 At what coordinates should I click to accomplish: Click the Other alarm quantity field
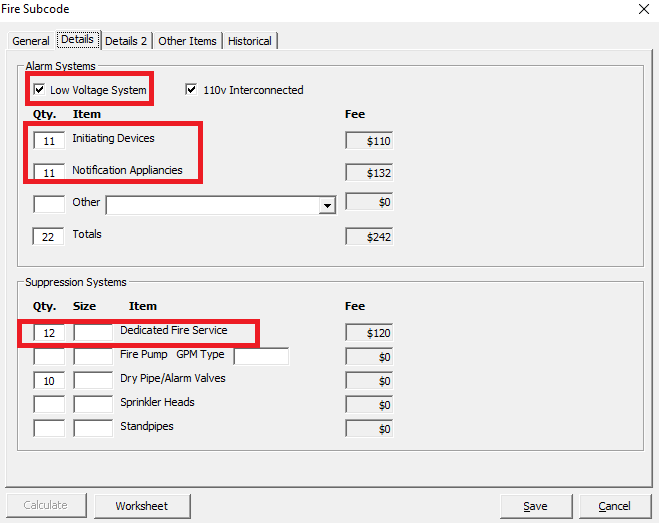49,204
